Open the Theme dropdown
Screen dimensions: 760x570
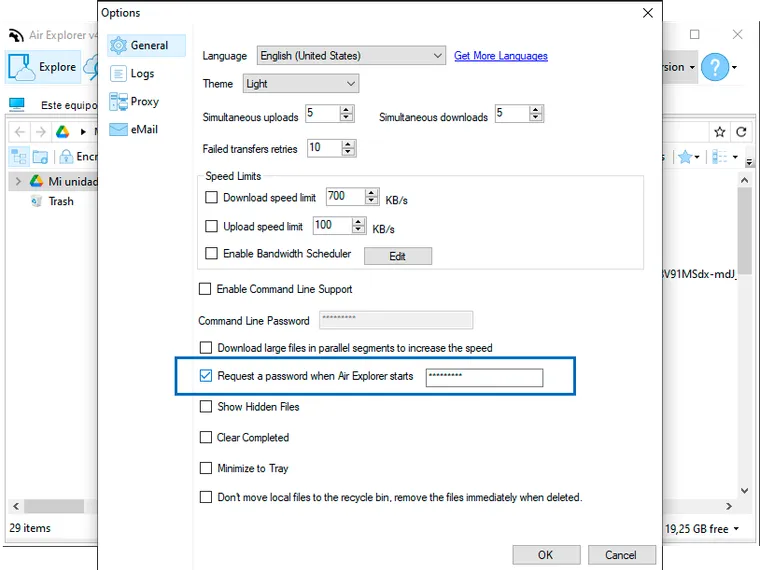tap(301, 84)
